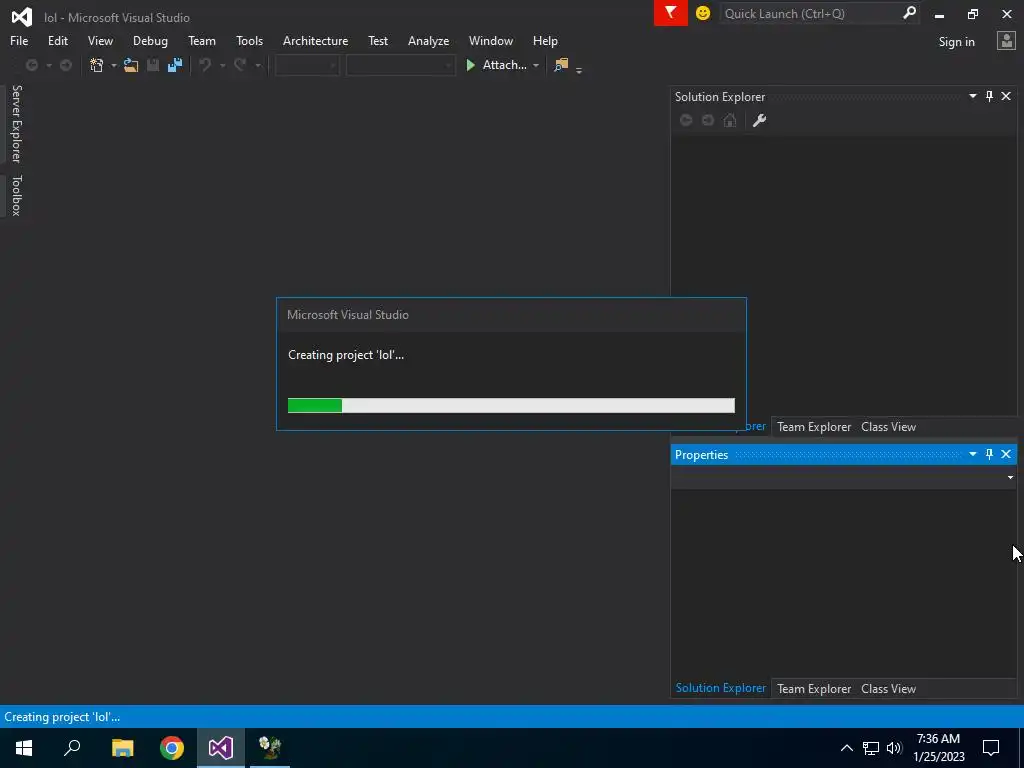Click the Undo toolbar icon
Screen dimensions: 1024x768
point(205,65)
